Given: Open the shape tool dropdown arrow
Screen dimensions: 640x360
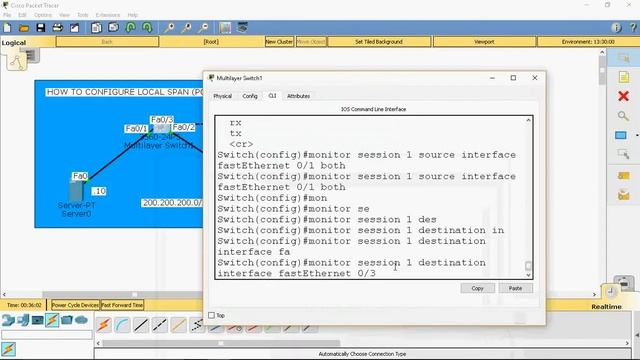Looking at the screenshot, I should coord(637,135).
